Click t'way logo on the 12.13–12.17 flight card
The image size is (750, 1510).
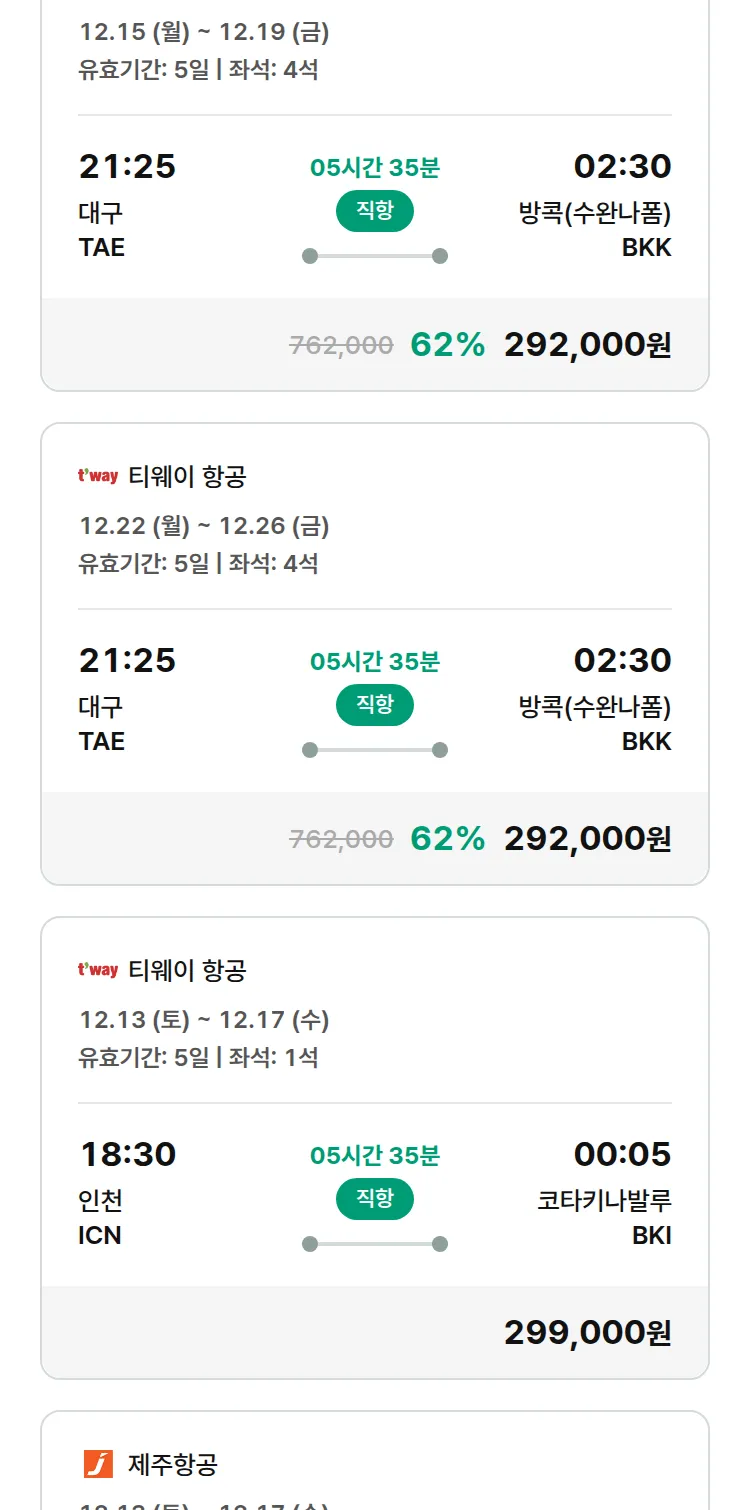pos(98,970)
